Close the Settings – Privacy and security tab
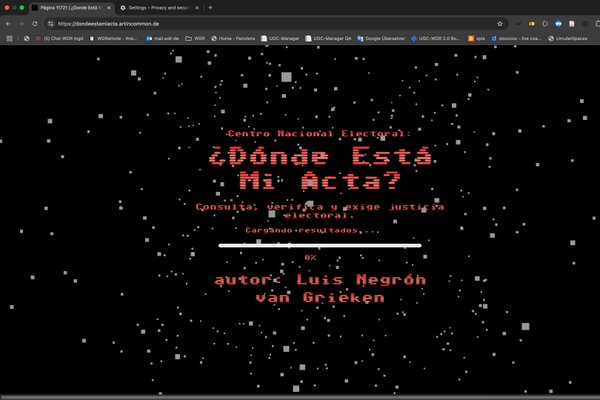This screenshot has width=600, height=400. tap(197, 7)
